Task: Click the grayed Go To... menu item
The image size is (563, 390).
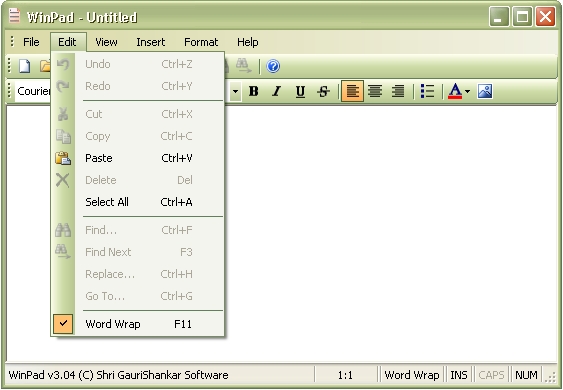Action: (138, 296)
